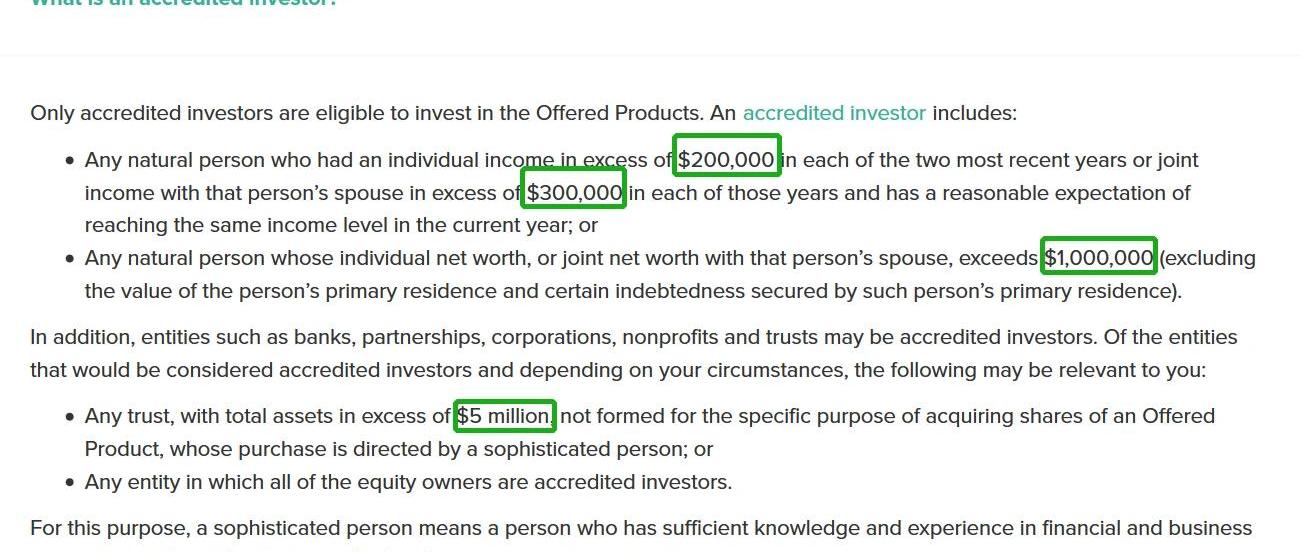Select the highlighted $1,000,000 figure
1301x552 pixels.
1099,258
